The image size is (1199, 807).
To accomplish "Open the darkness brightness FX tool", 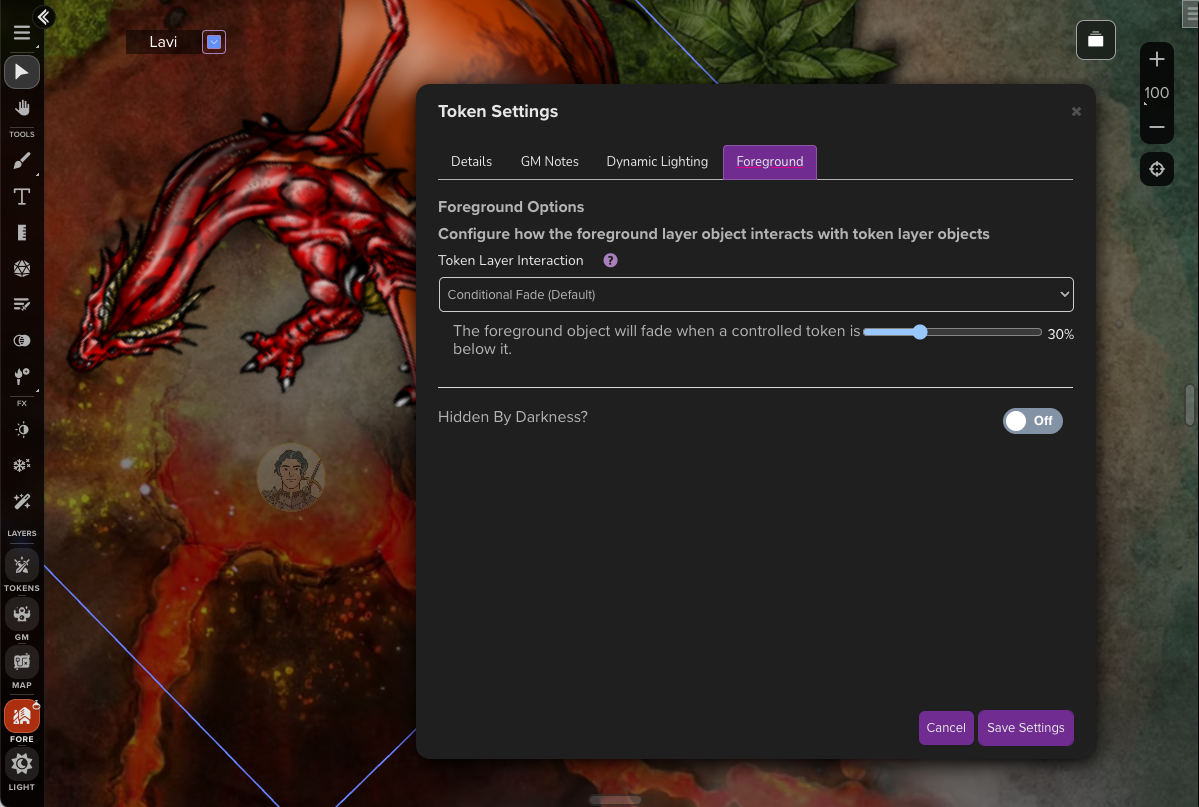I will click(21, 430).
